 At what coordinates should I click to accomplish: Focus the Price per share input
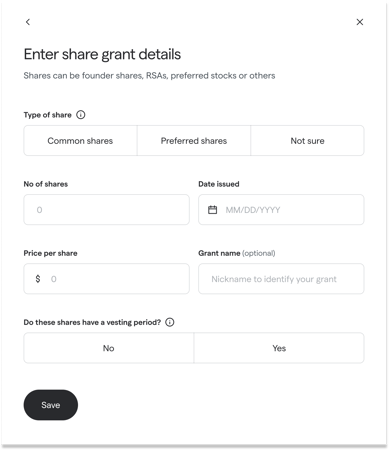point(106,279)
